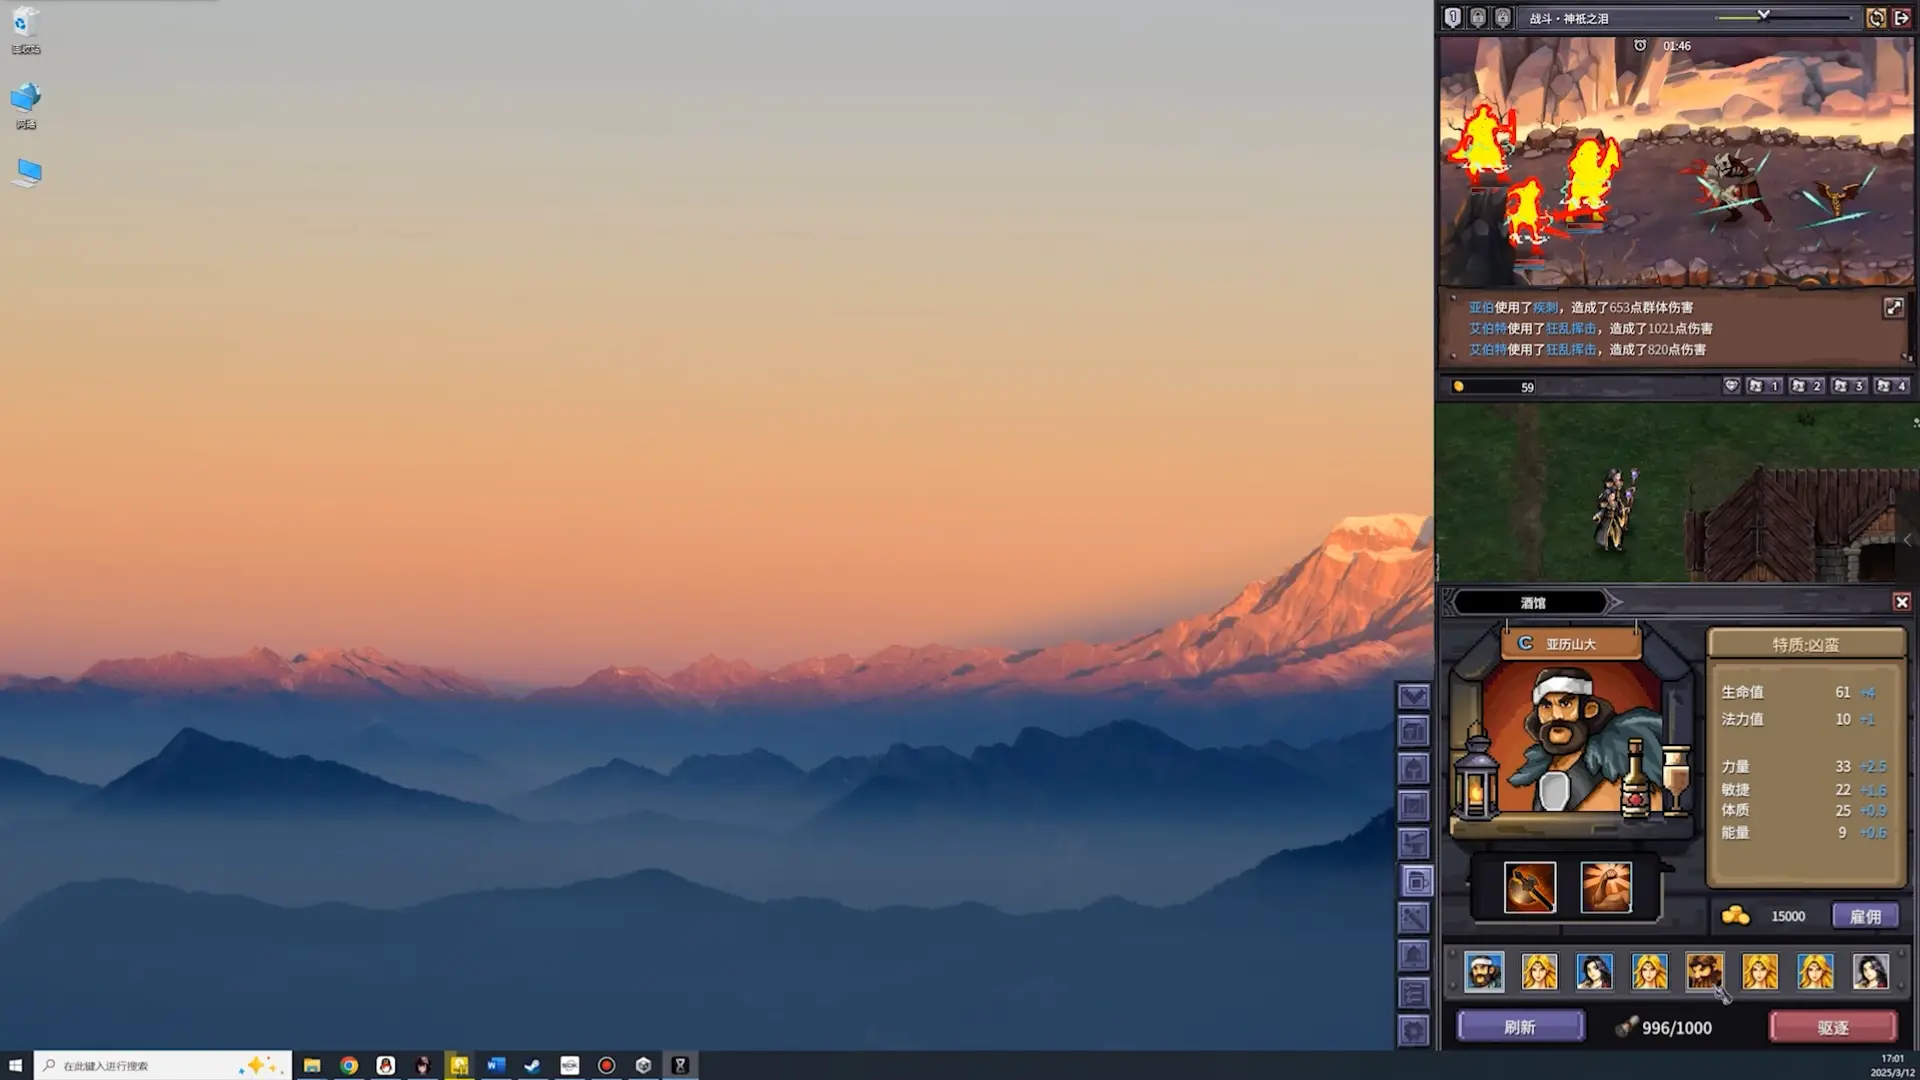
Task: Toggle the first locked team slot
Action: coord(1478,18)
